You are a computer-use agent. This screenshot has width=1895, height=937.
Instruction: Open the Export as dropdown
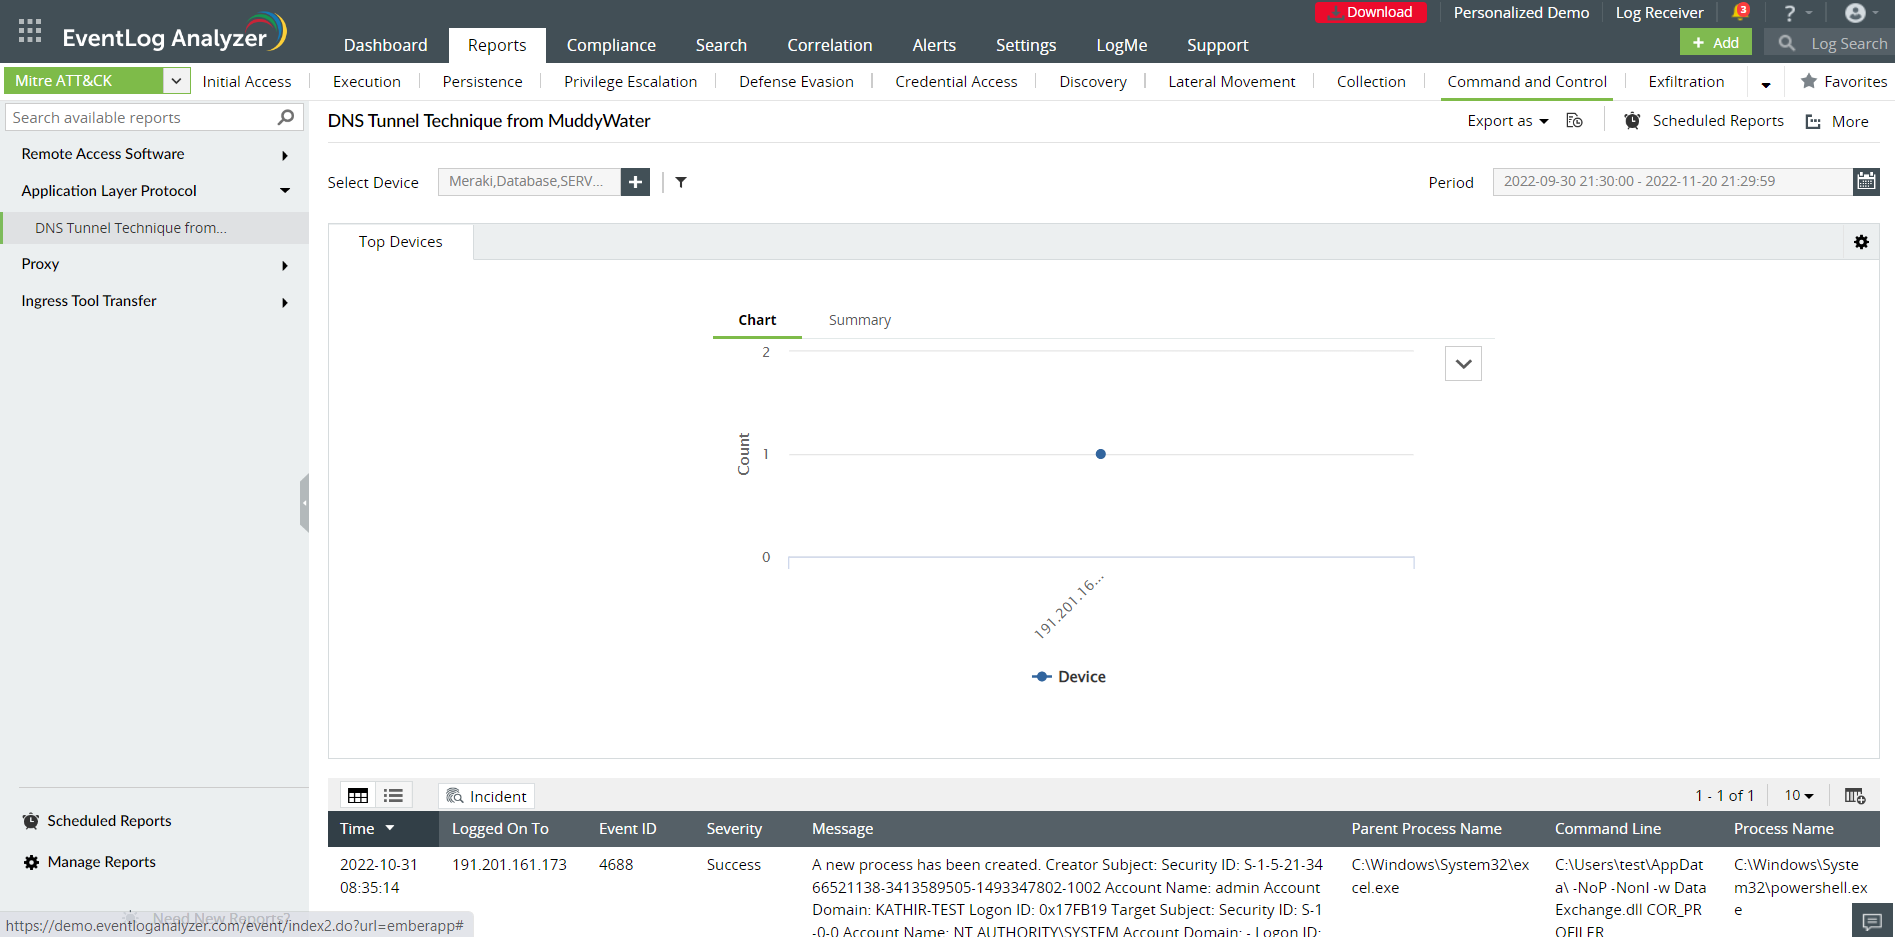pyautogui.click(x=1508, y=121)
